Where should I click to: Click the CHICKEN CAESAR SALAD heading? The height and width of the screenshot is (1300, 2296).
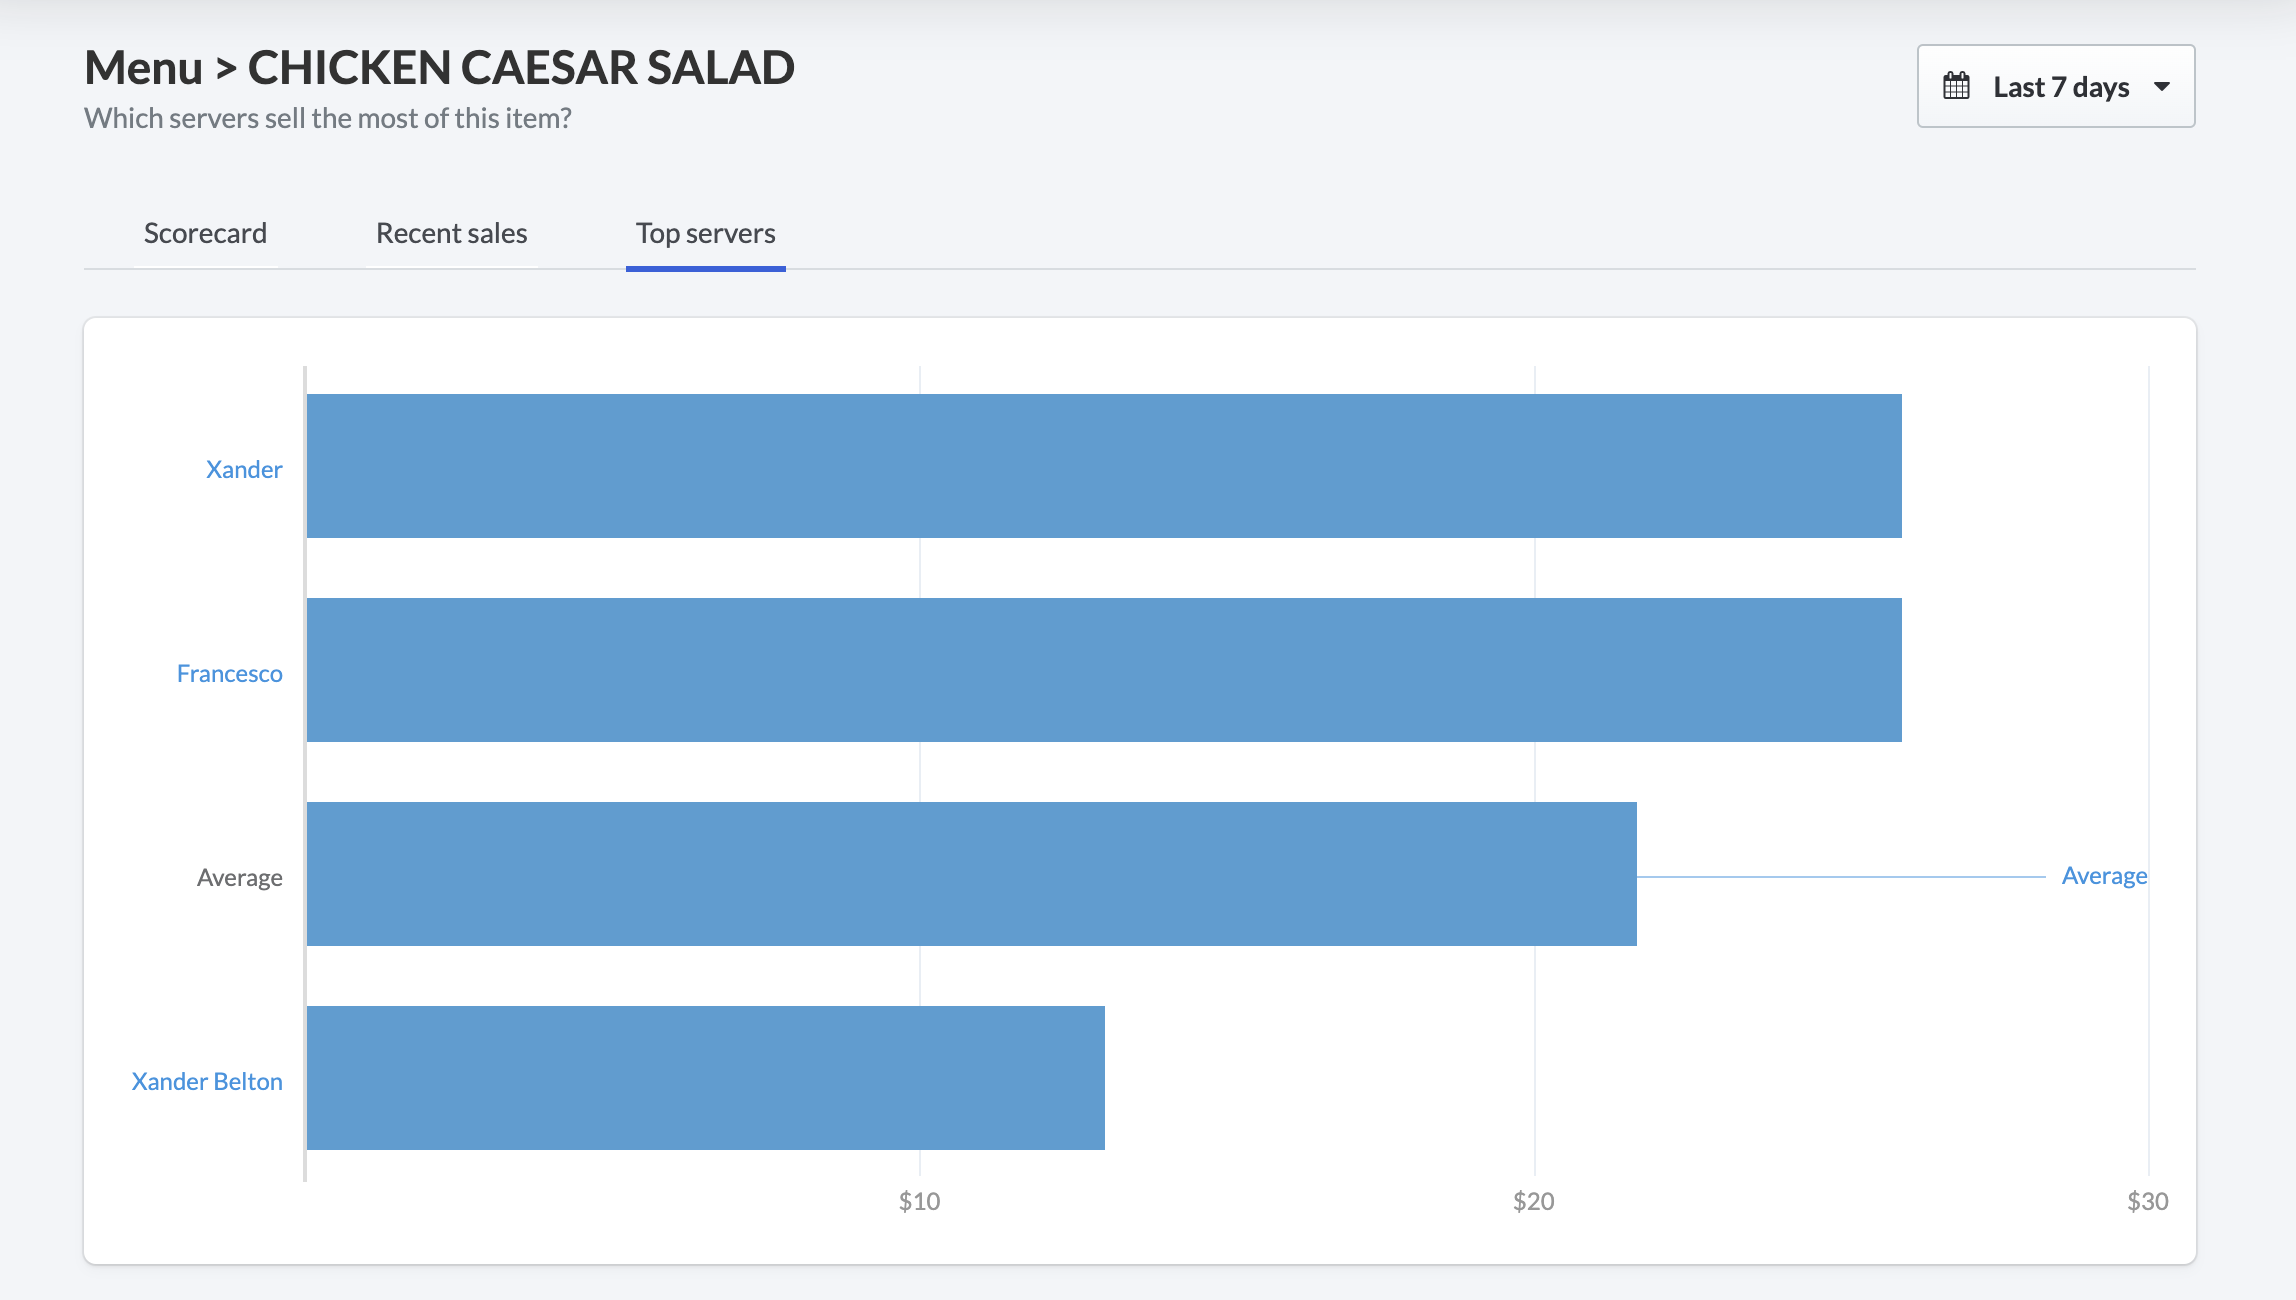521,68
